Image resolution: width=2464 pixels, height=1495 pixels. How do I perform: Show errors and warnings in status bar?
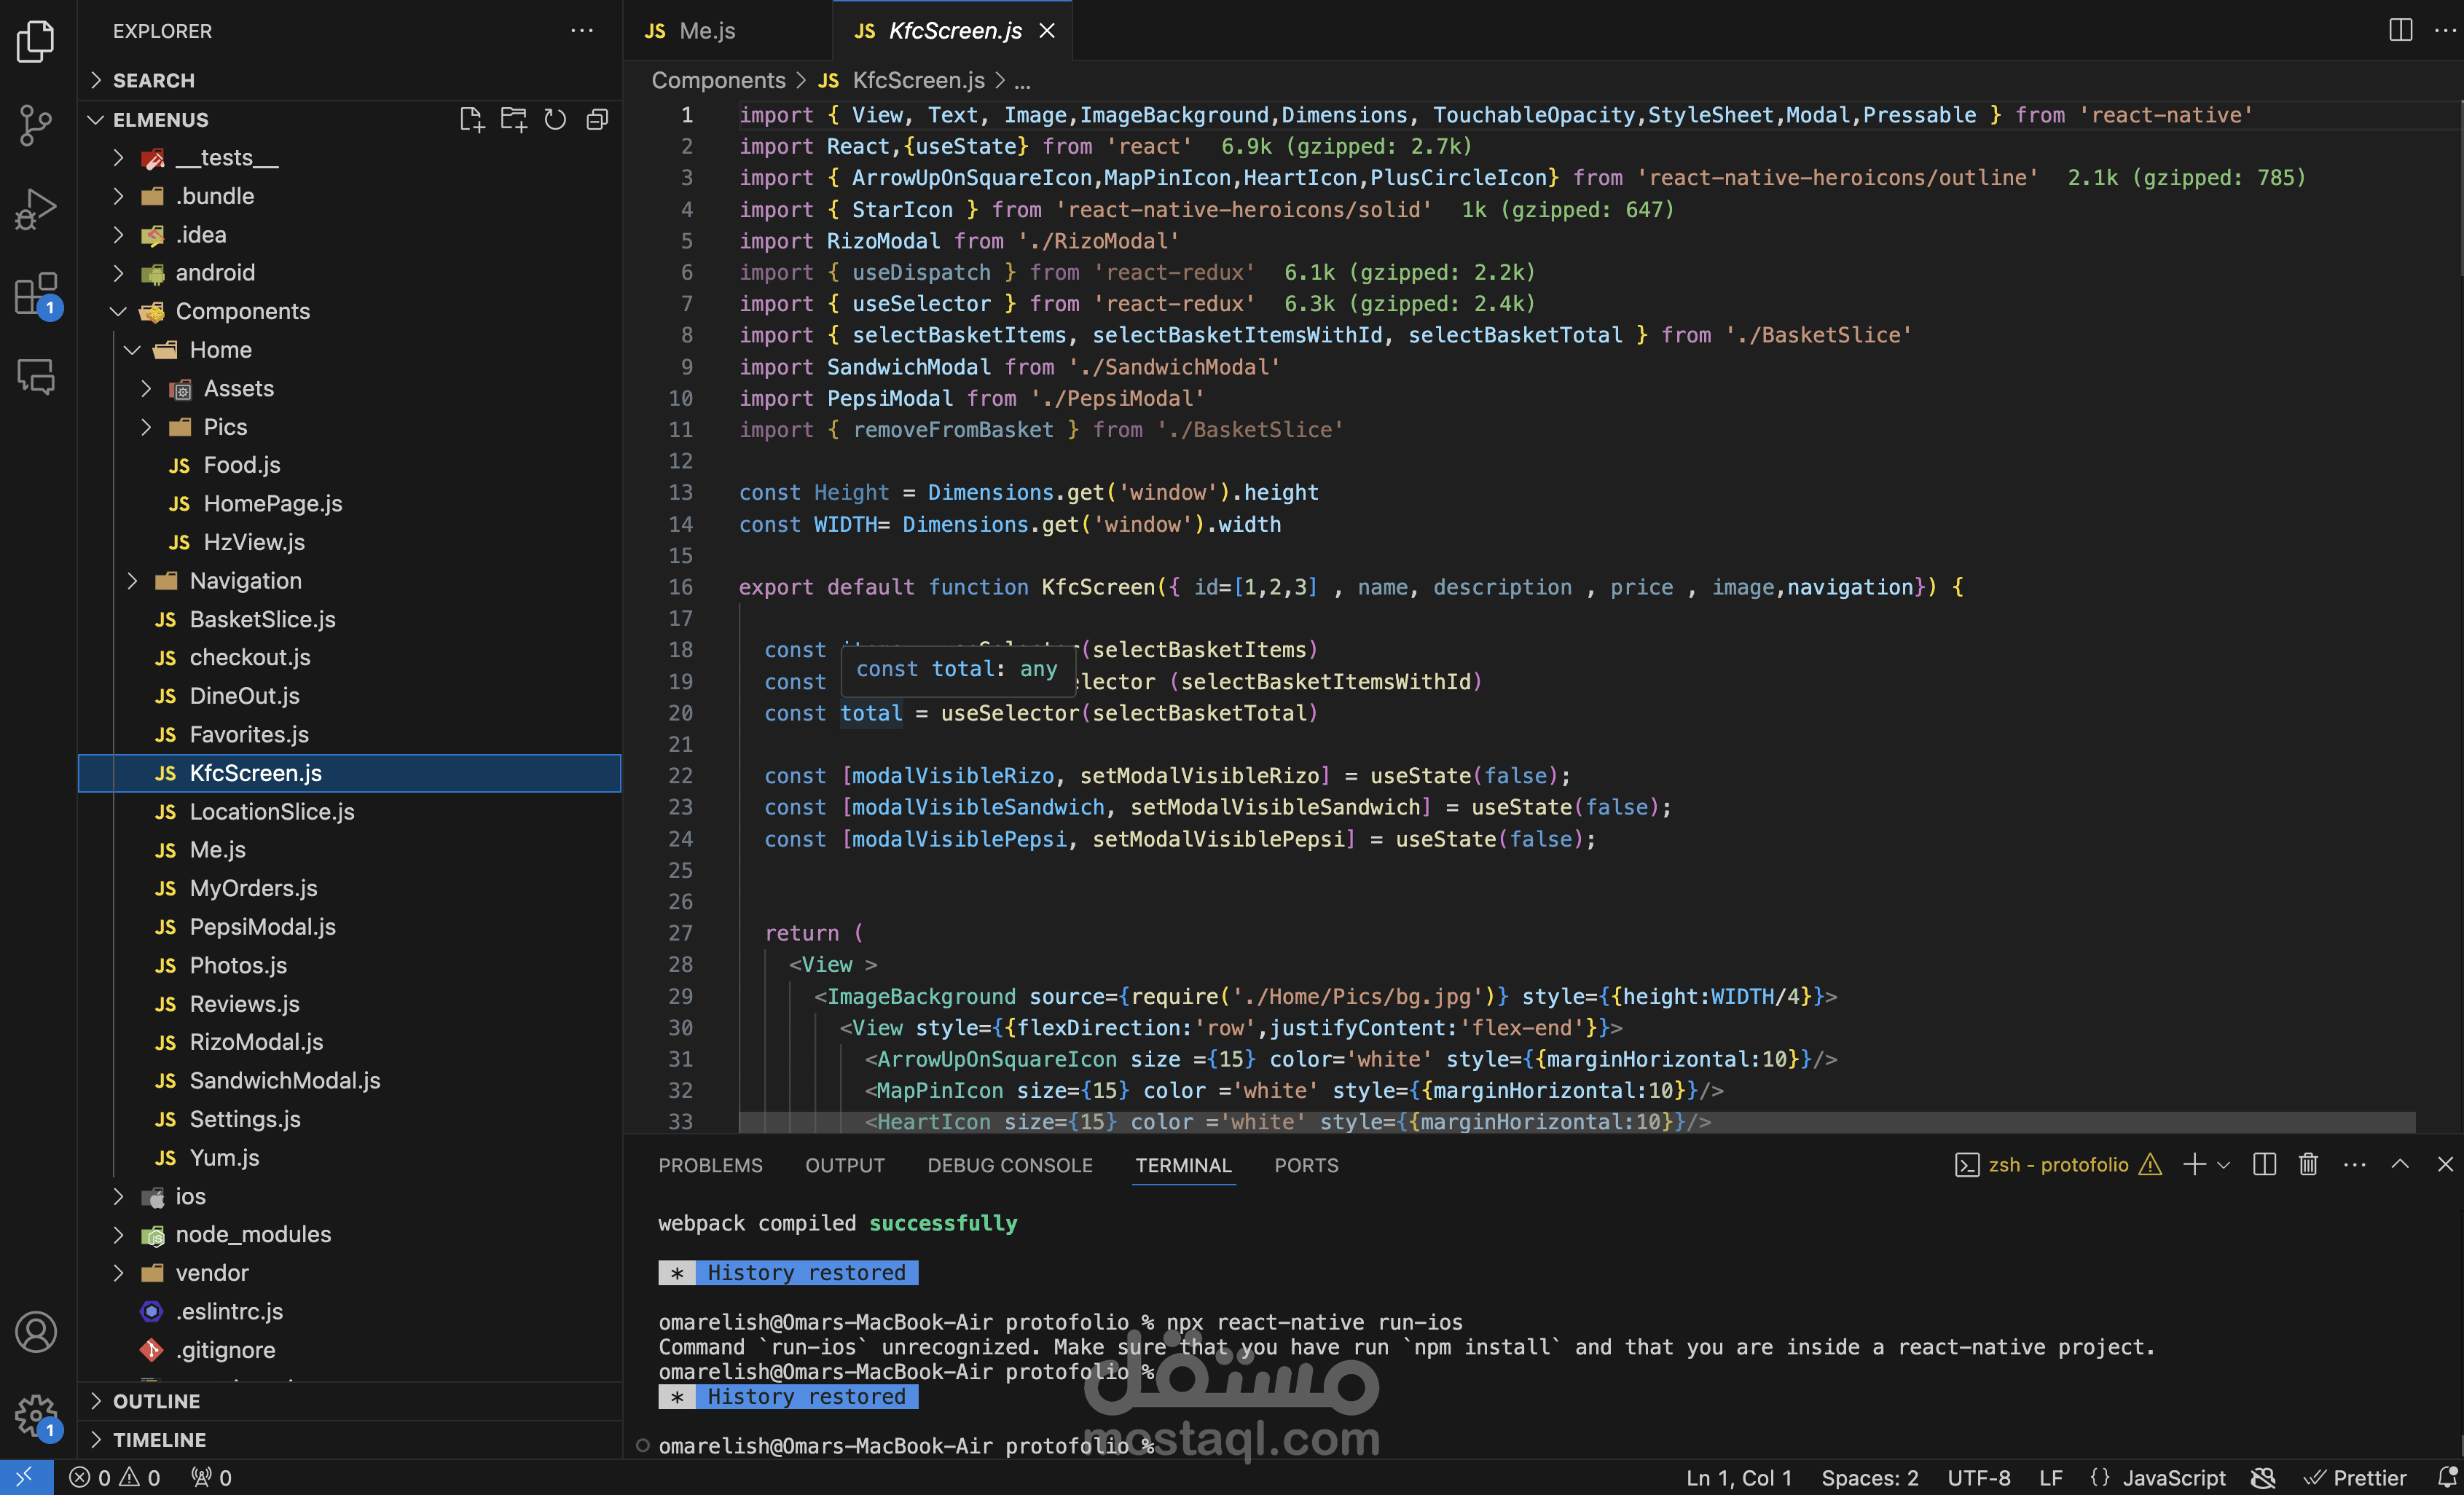coord(114,1477)
